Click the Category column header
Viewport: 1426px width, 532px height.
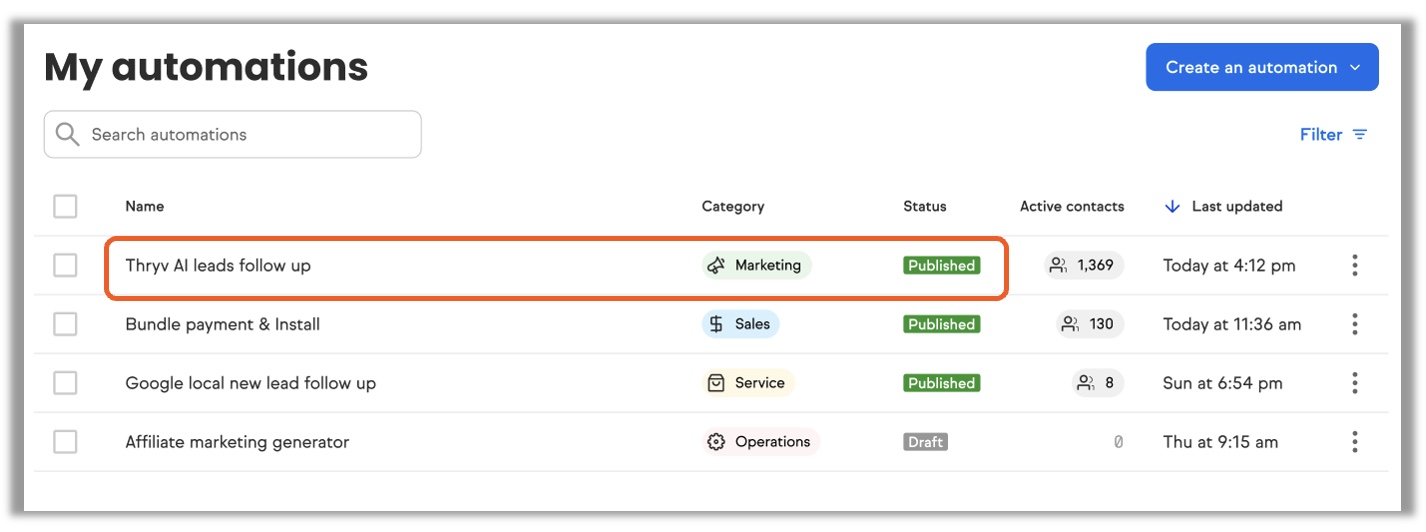tap(732, 206)
